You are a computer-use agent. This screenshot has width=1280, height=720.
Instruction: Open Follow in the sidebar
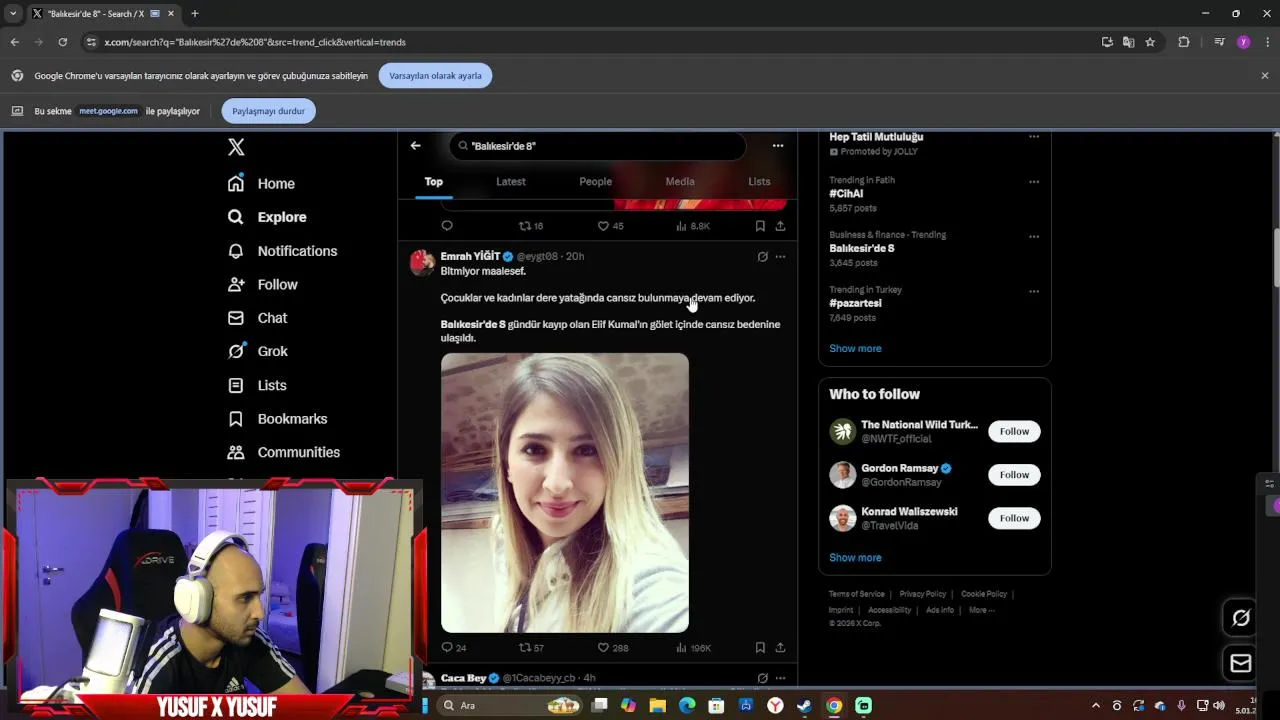pyautogui.click(x=262, y=285)
